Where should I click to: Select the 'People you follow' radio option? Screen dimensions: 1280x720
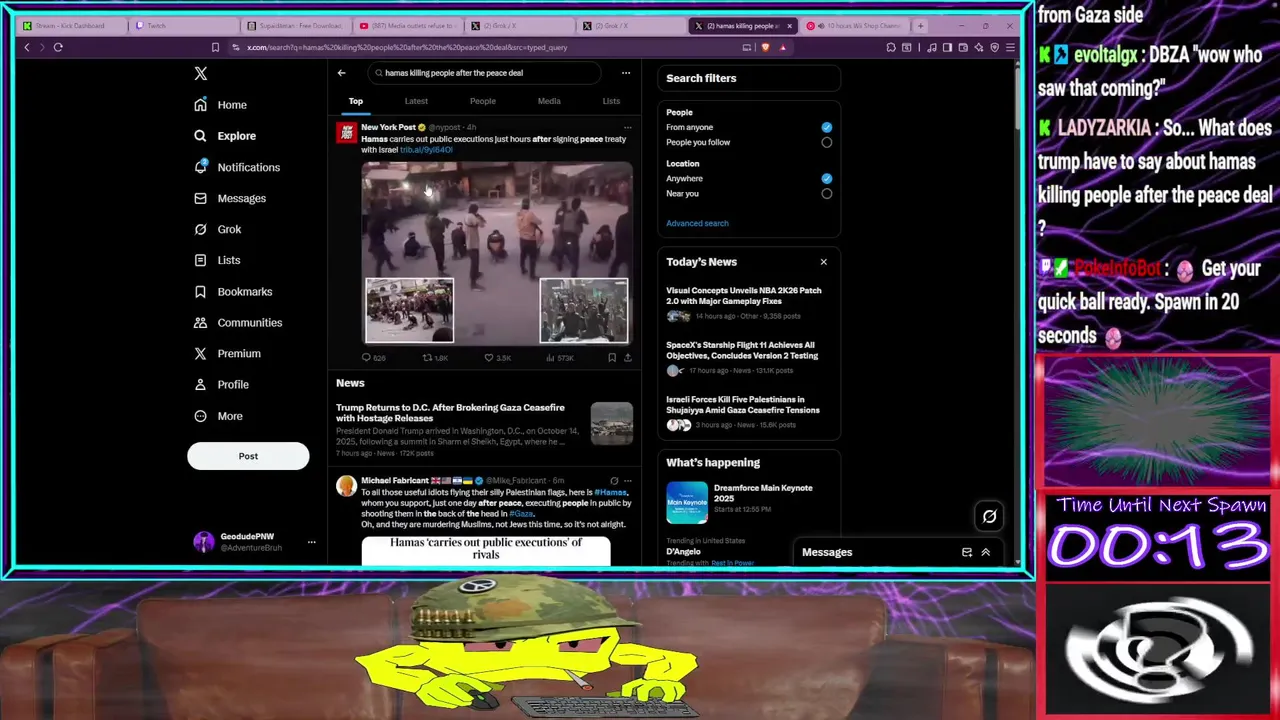coord(826,142)
